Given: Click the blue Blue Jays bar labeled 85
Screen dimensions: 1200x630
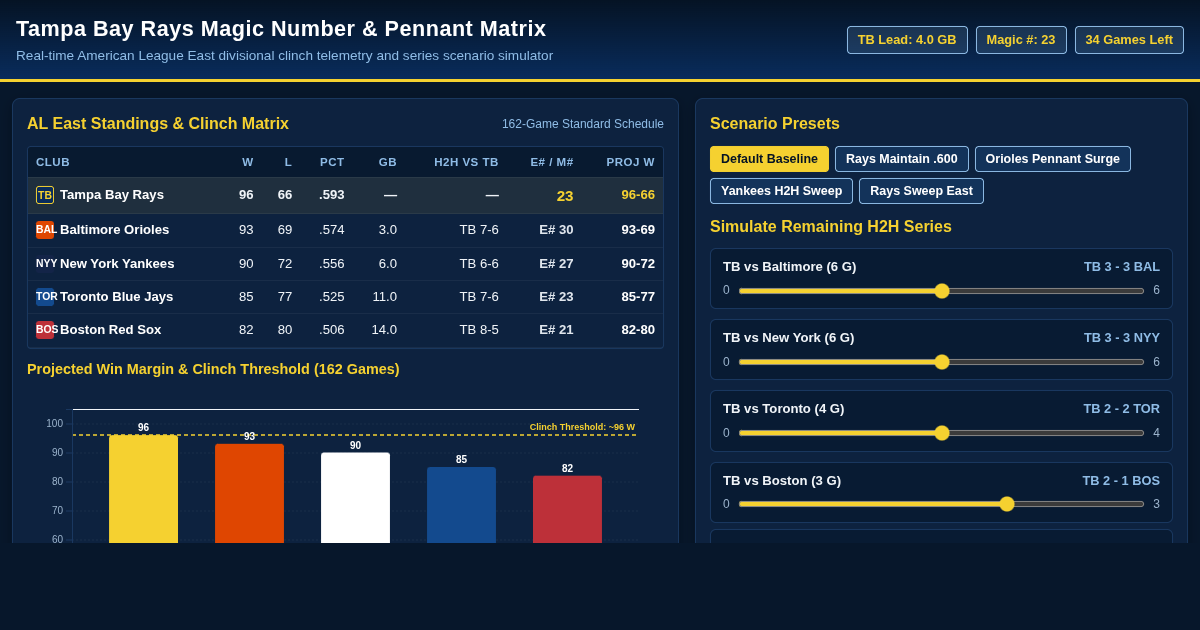Looking at the screenshot, I should coord(461,505).
